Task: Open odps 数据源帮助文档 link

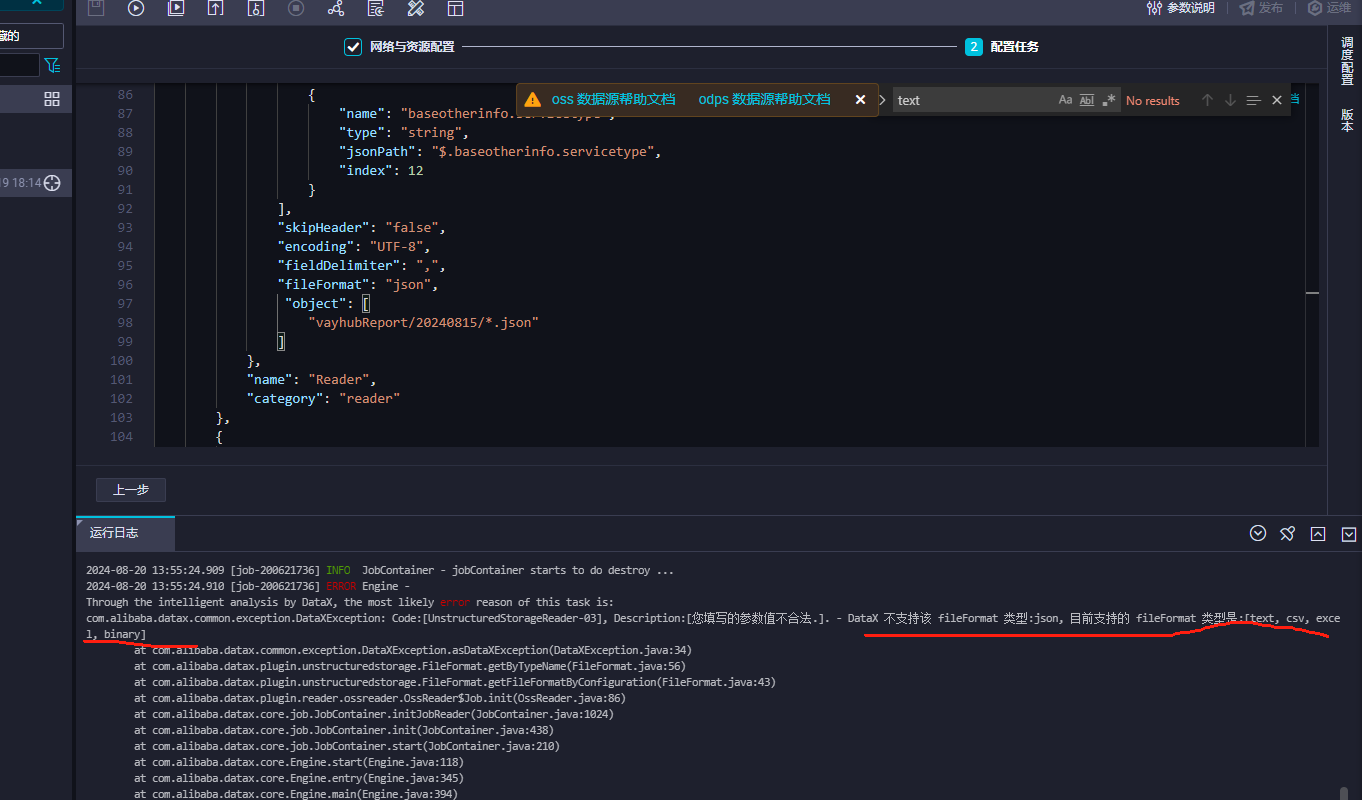Action: [764, 99]
